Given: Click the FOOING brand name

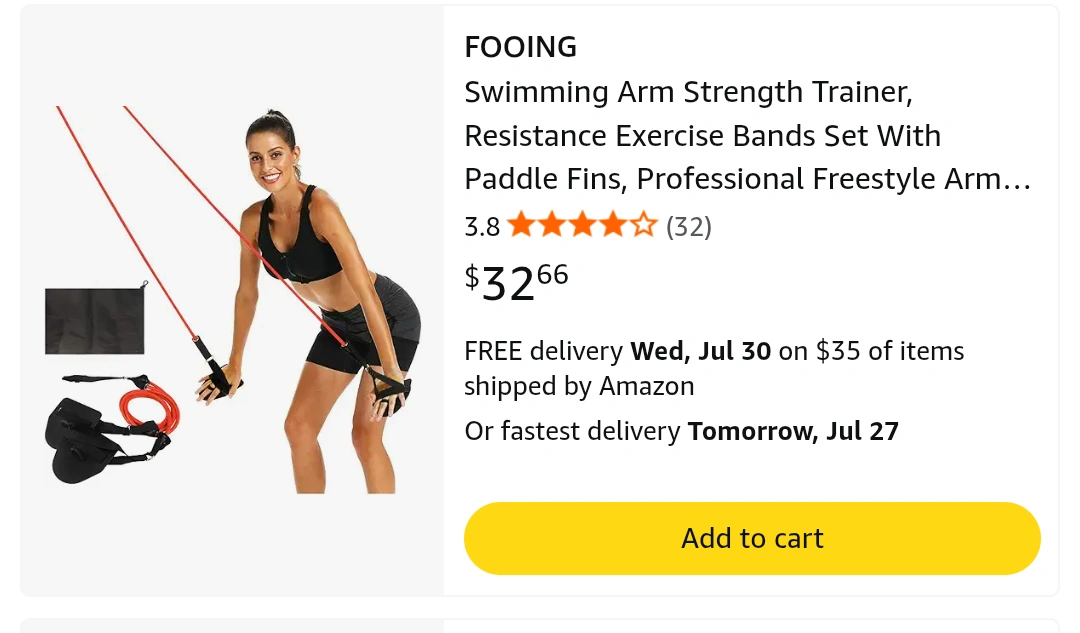Looking at the screenshot, I should (x=521, y=47).
